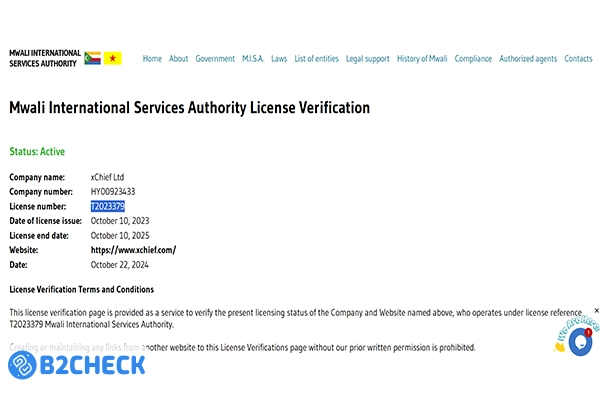
Task: Click the Comoros flag icon
Action: 93,58
